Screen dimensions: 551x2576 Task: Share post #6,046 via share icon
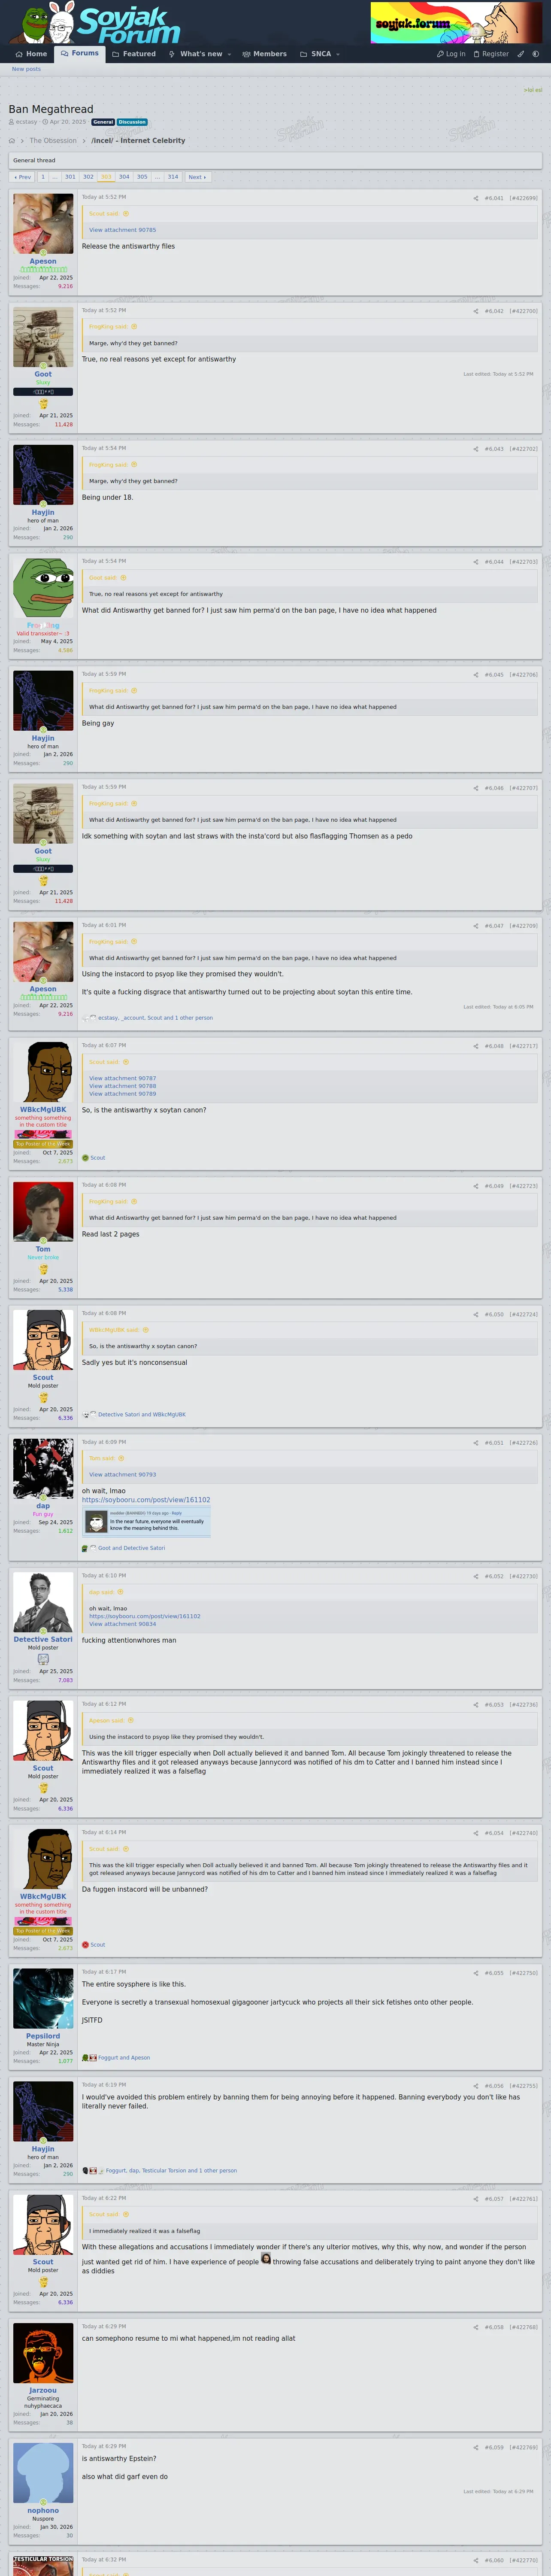475,788
